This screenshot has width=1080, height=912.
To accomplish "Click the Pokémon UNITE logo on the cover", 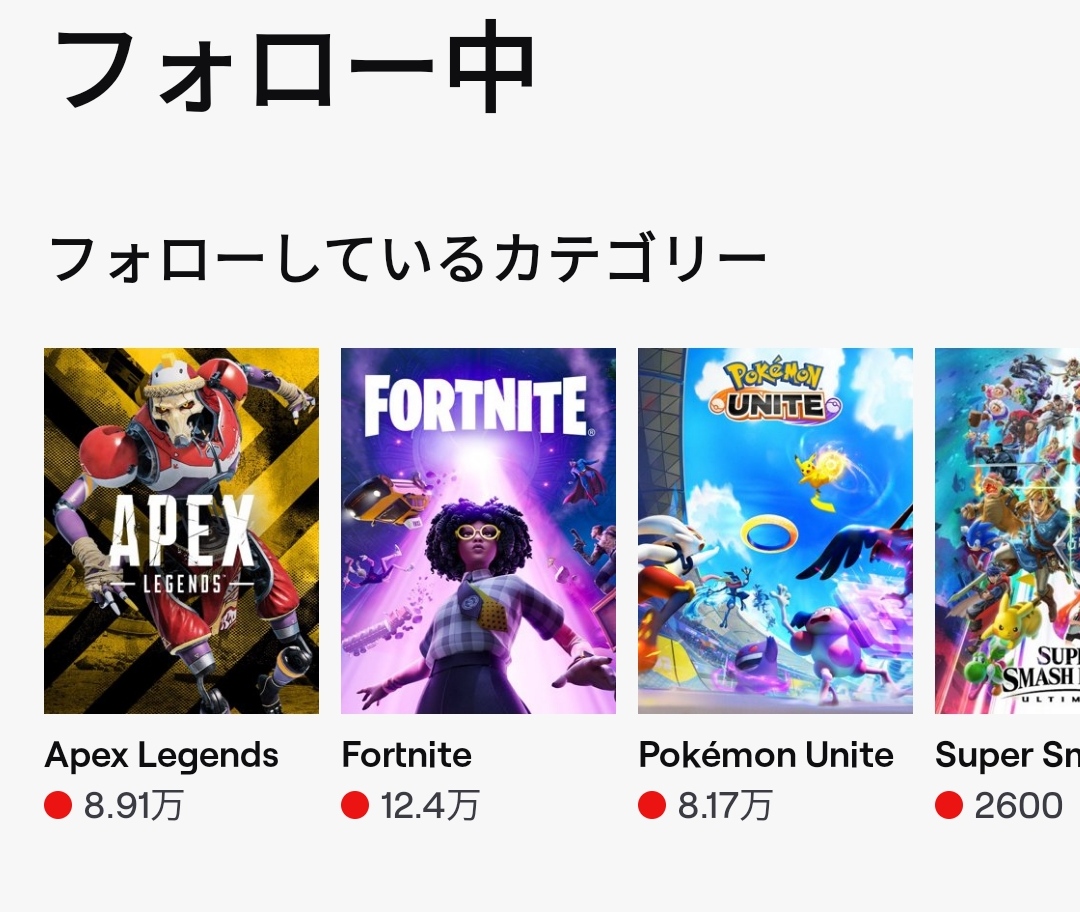I will coord(773,392).
